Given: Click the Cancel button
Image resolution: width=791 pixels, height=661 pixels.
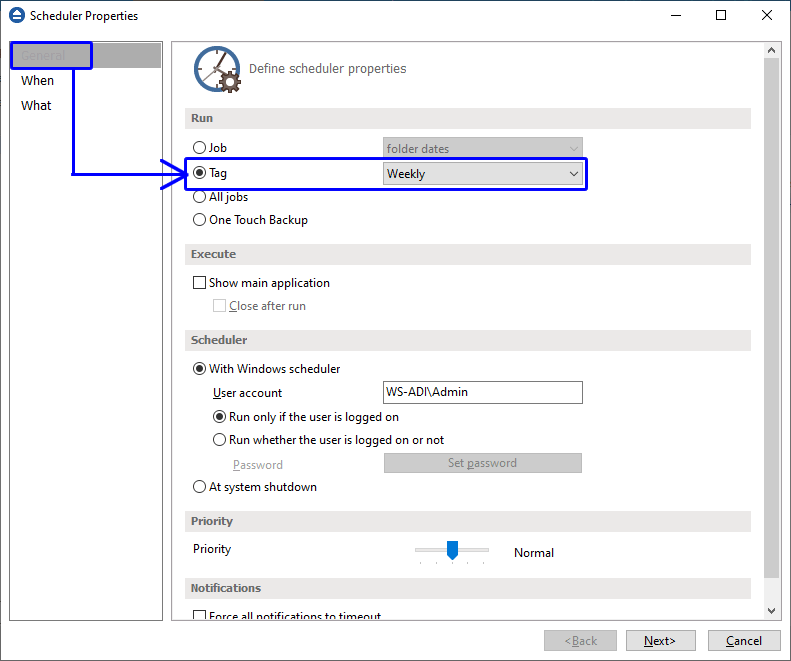Looking at the screenshot, I should click(x=744, y=641).
